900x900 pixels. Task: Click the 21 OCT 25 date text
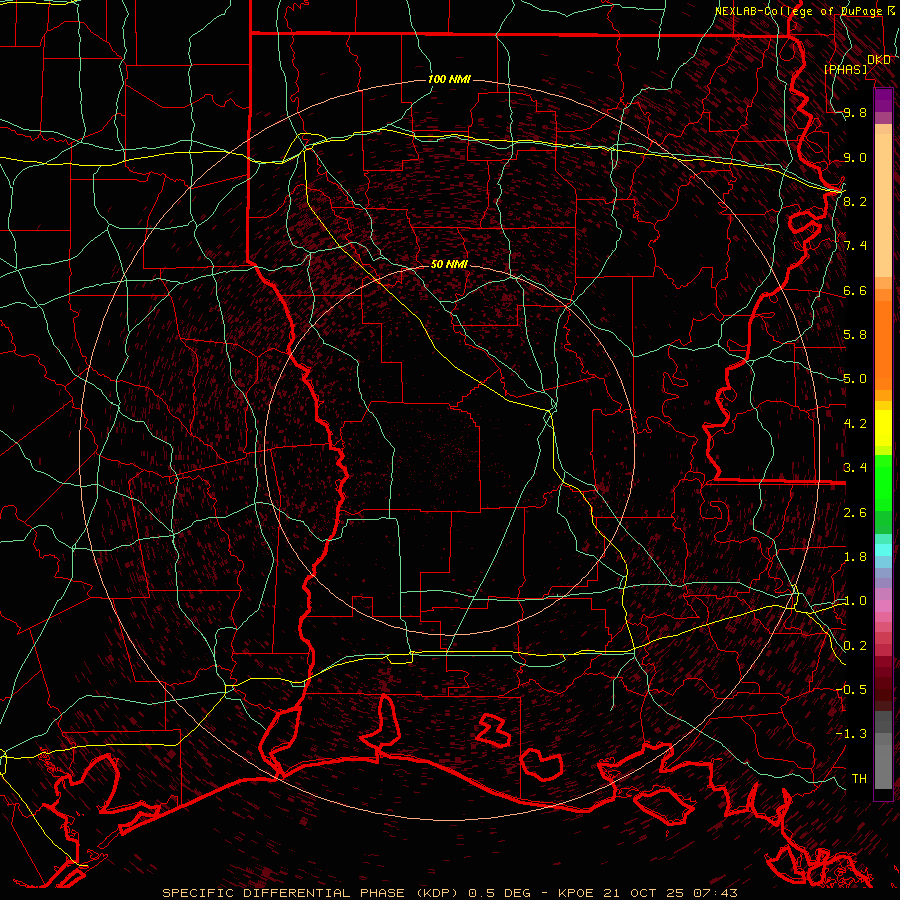click(x=641, y=893)
